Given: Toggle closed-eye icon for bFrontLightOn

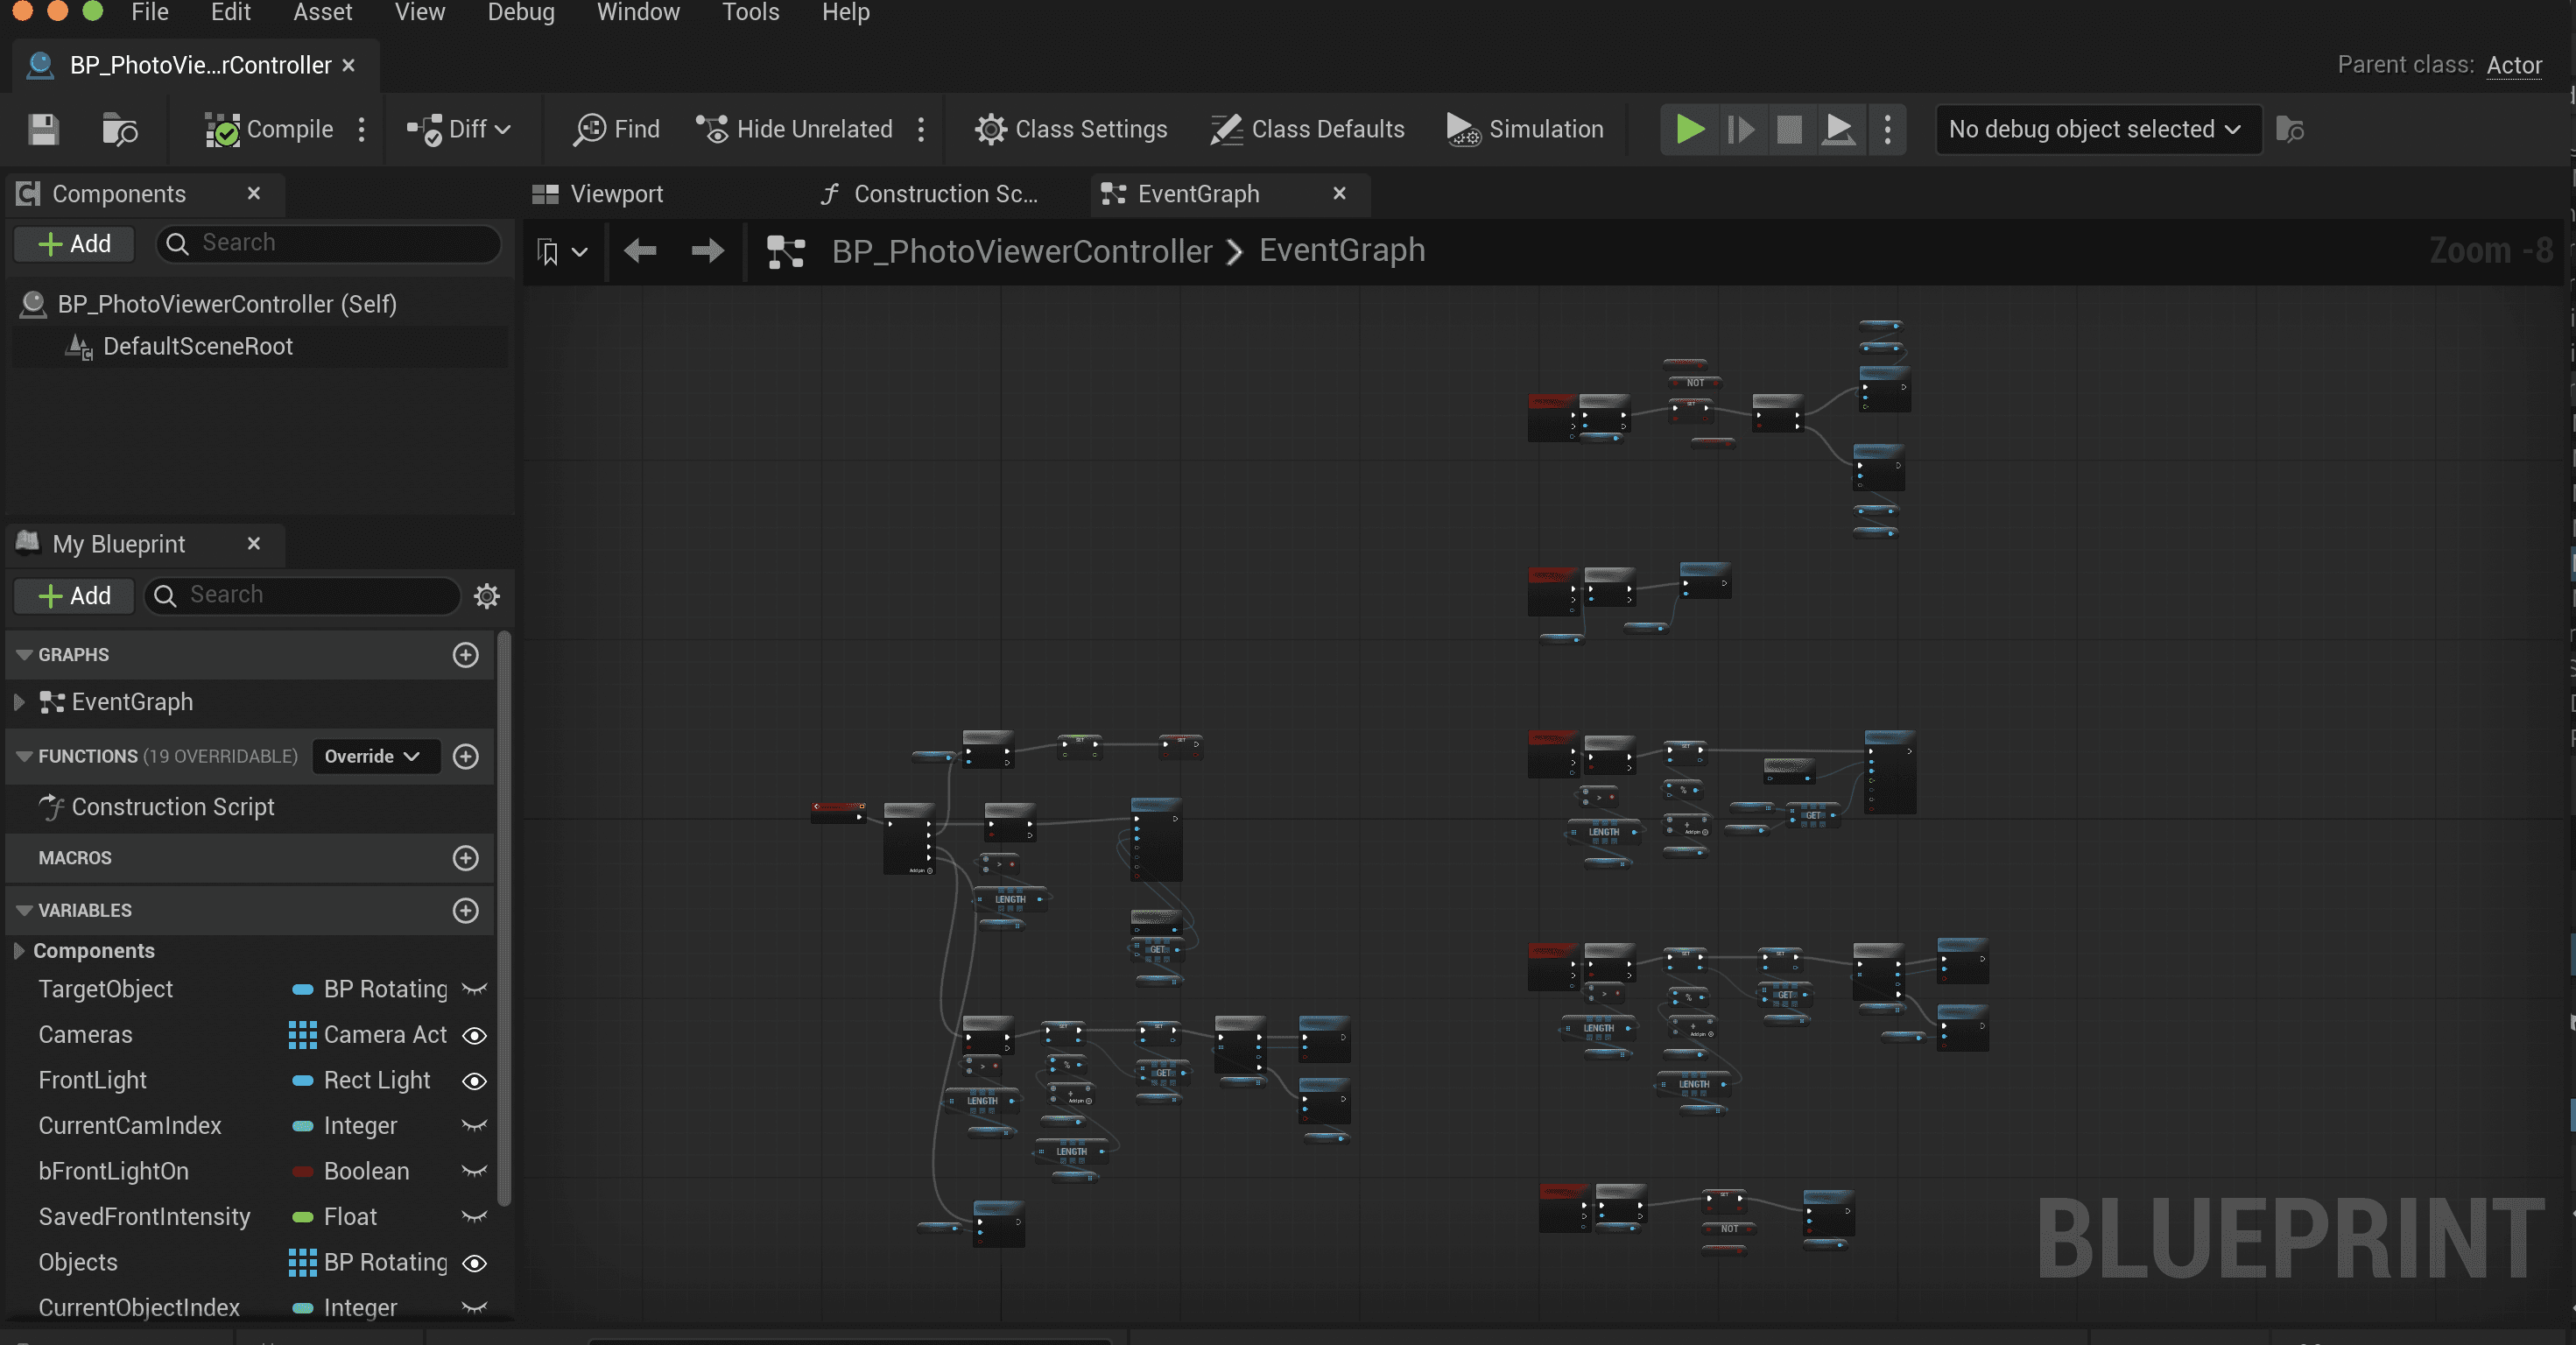Looking at the screenshot, I should [x=475, y=1171].
